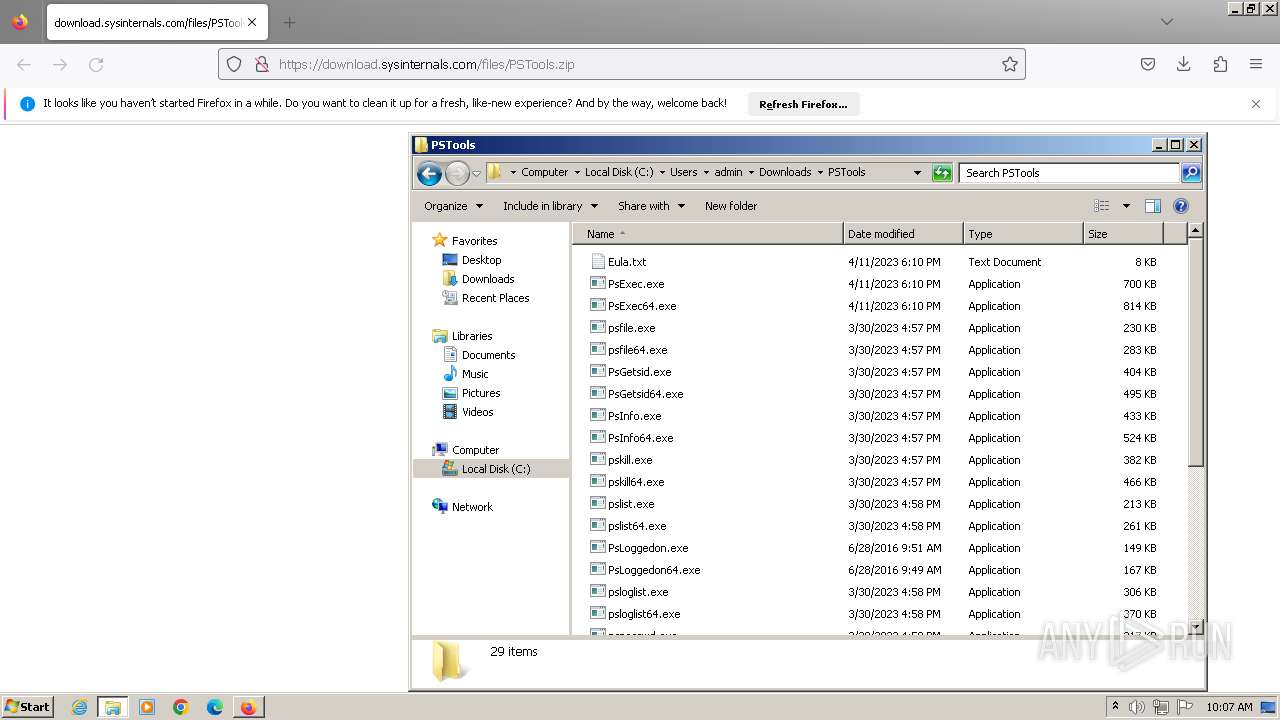Select the psloglist64.exe file

tap(644, 614)
